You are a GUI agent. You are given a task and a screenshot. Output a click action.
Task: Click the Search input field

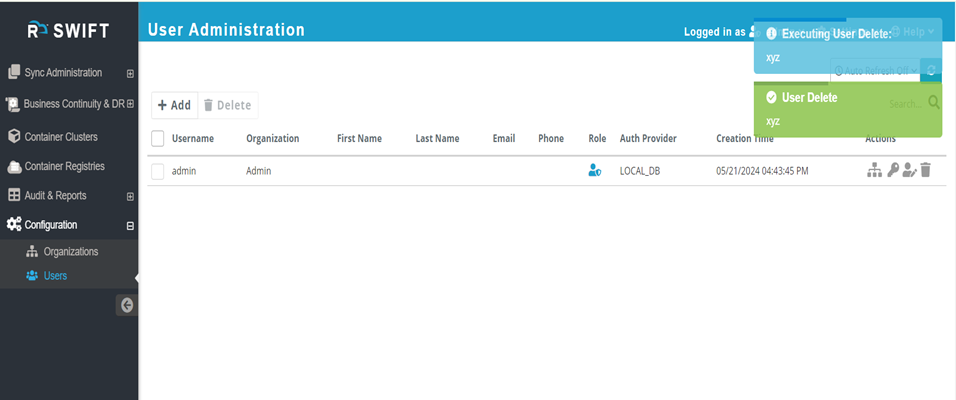[905, 104]
